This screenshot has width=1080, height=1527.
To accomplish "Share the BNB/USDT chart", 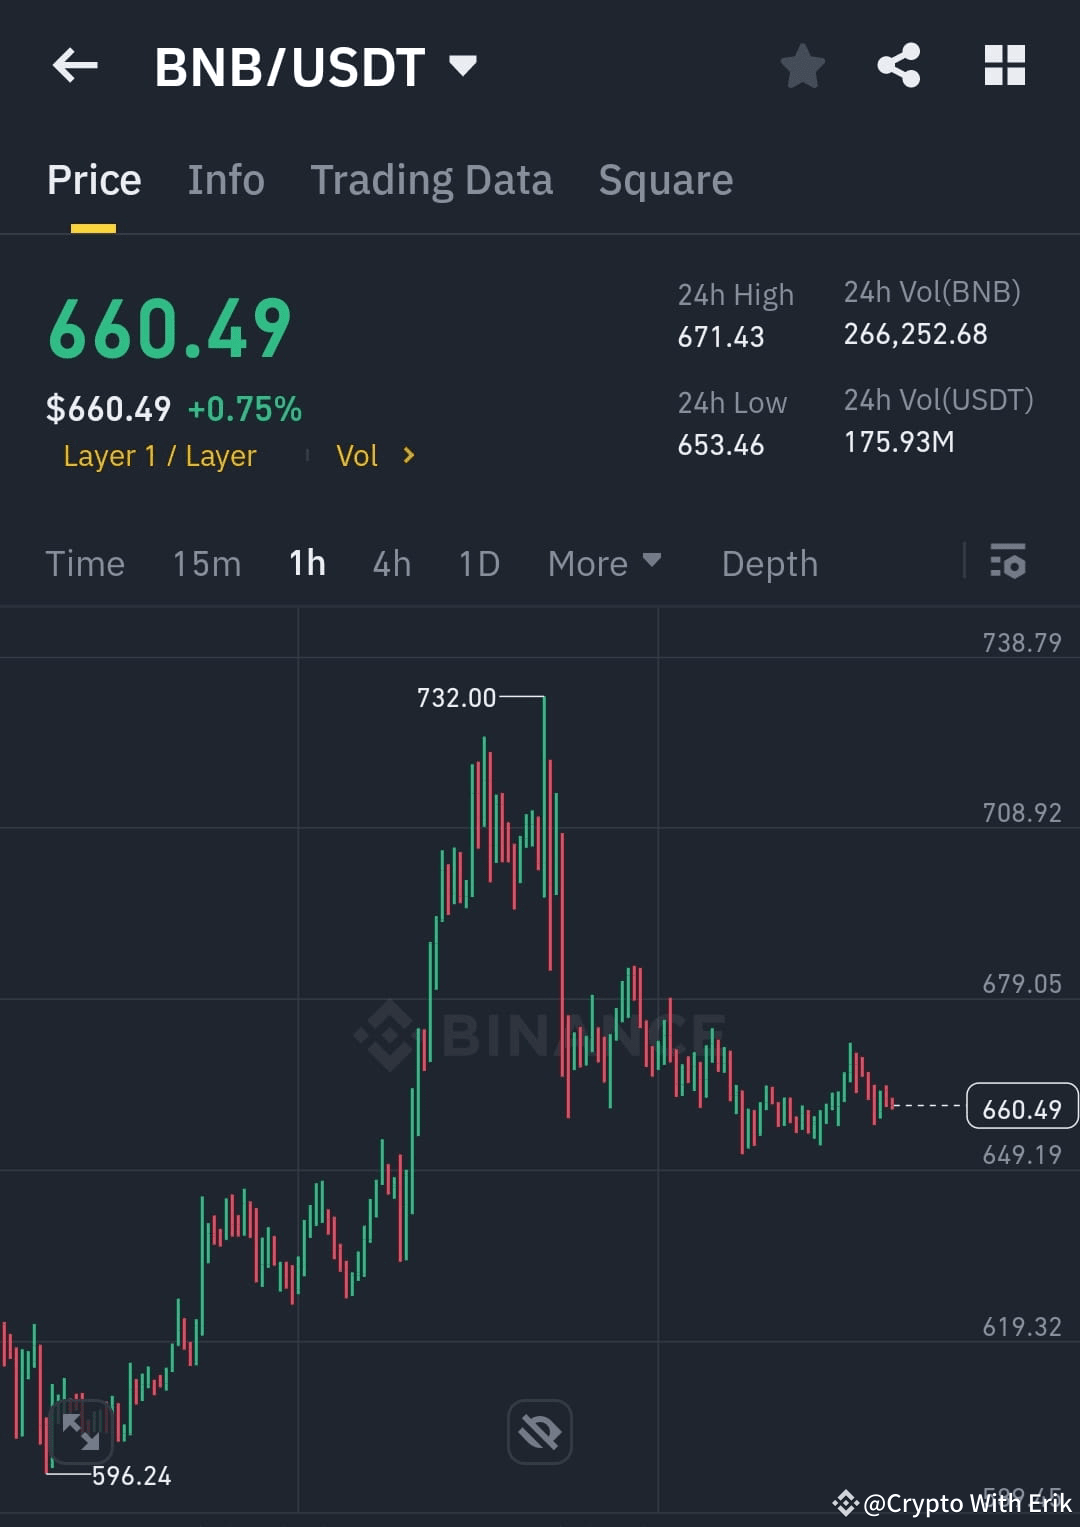I will click(898, 65).
